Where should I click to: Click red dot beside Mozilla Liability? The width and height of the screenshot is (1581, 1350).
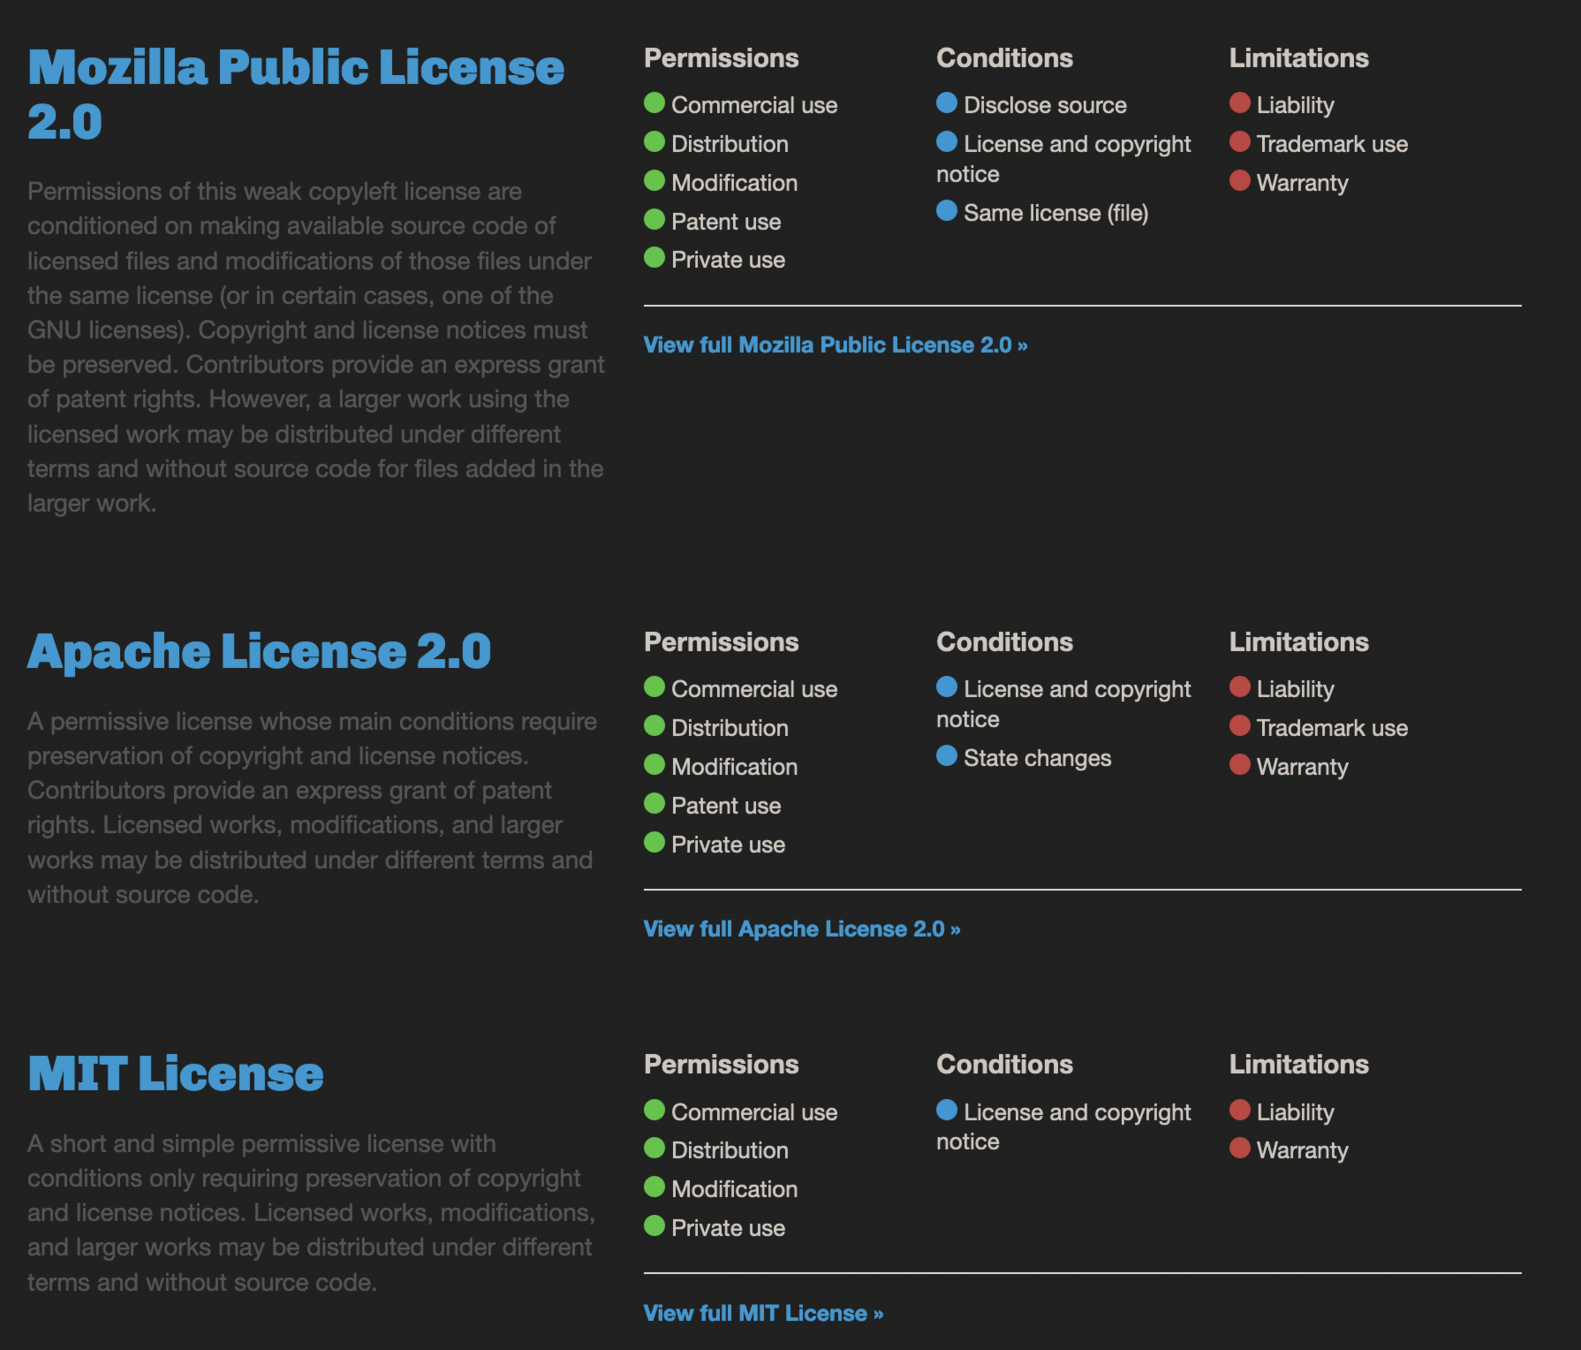(x=1240, y=103)
